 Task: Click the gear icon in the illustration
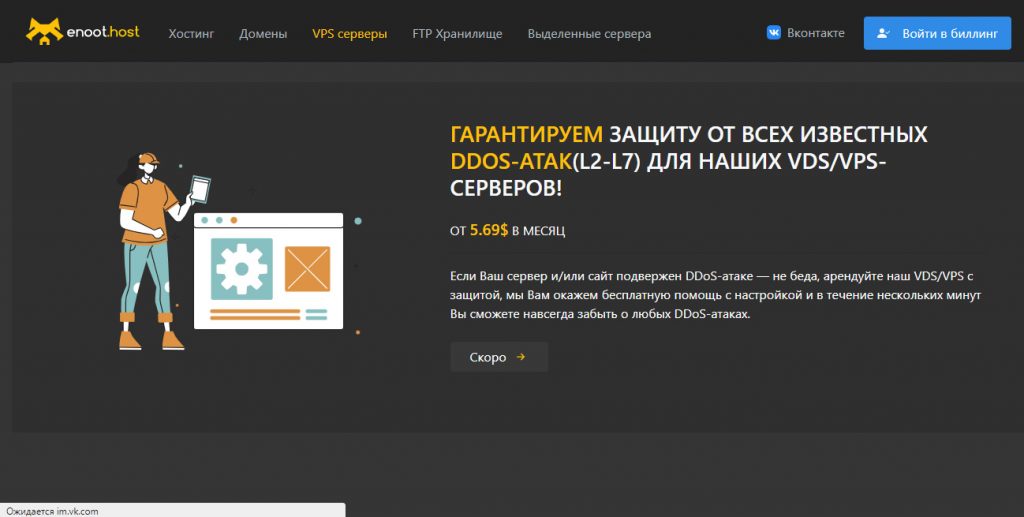point(241,267)
